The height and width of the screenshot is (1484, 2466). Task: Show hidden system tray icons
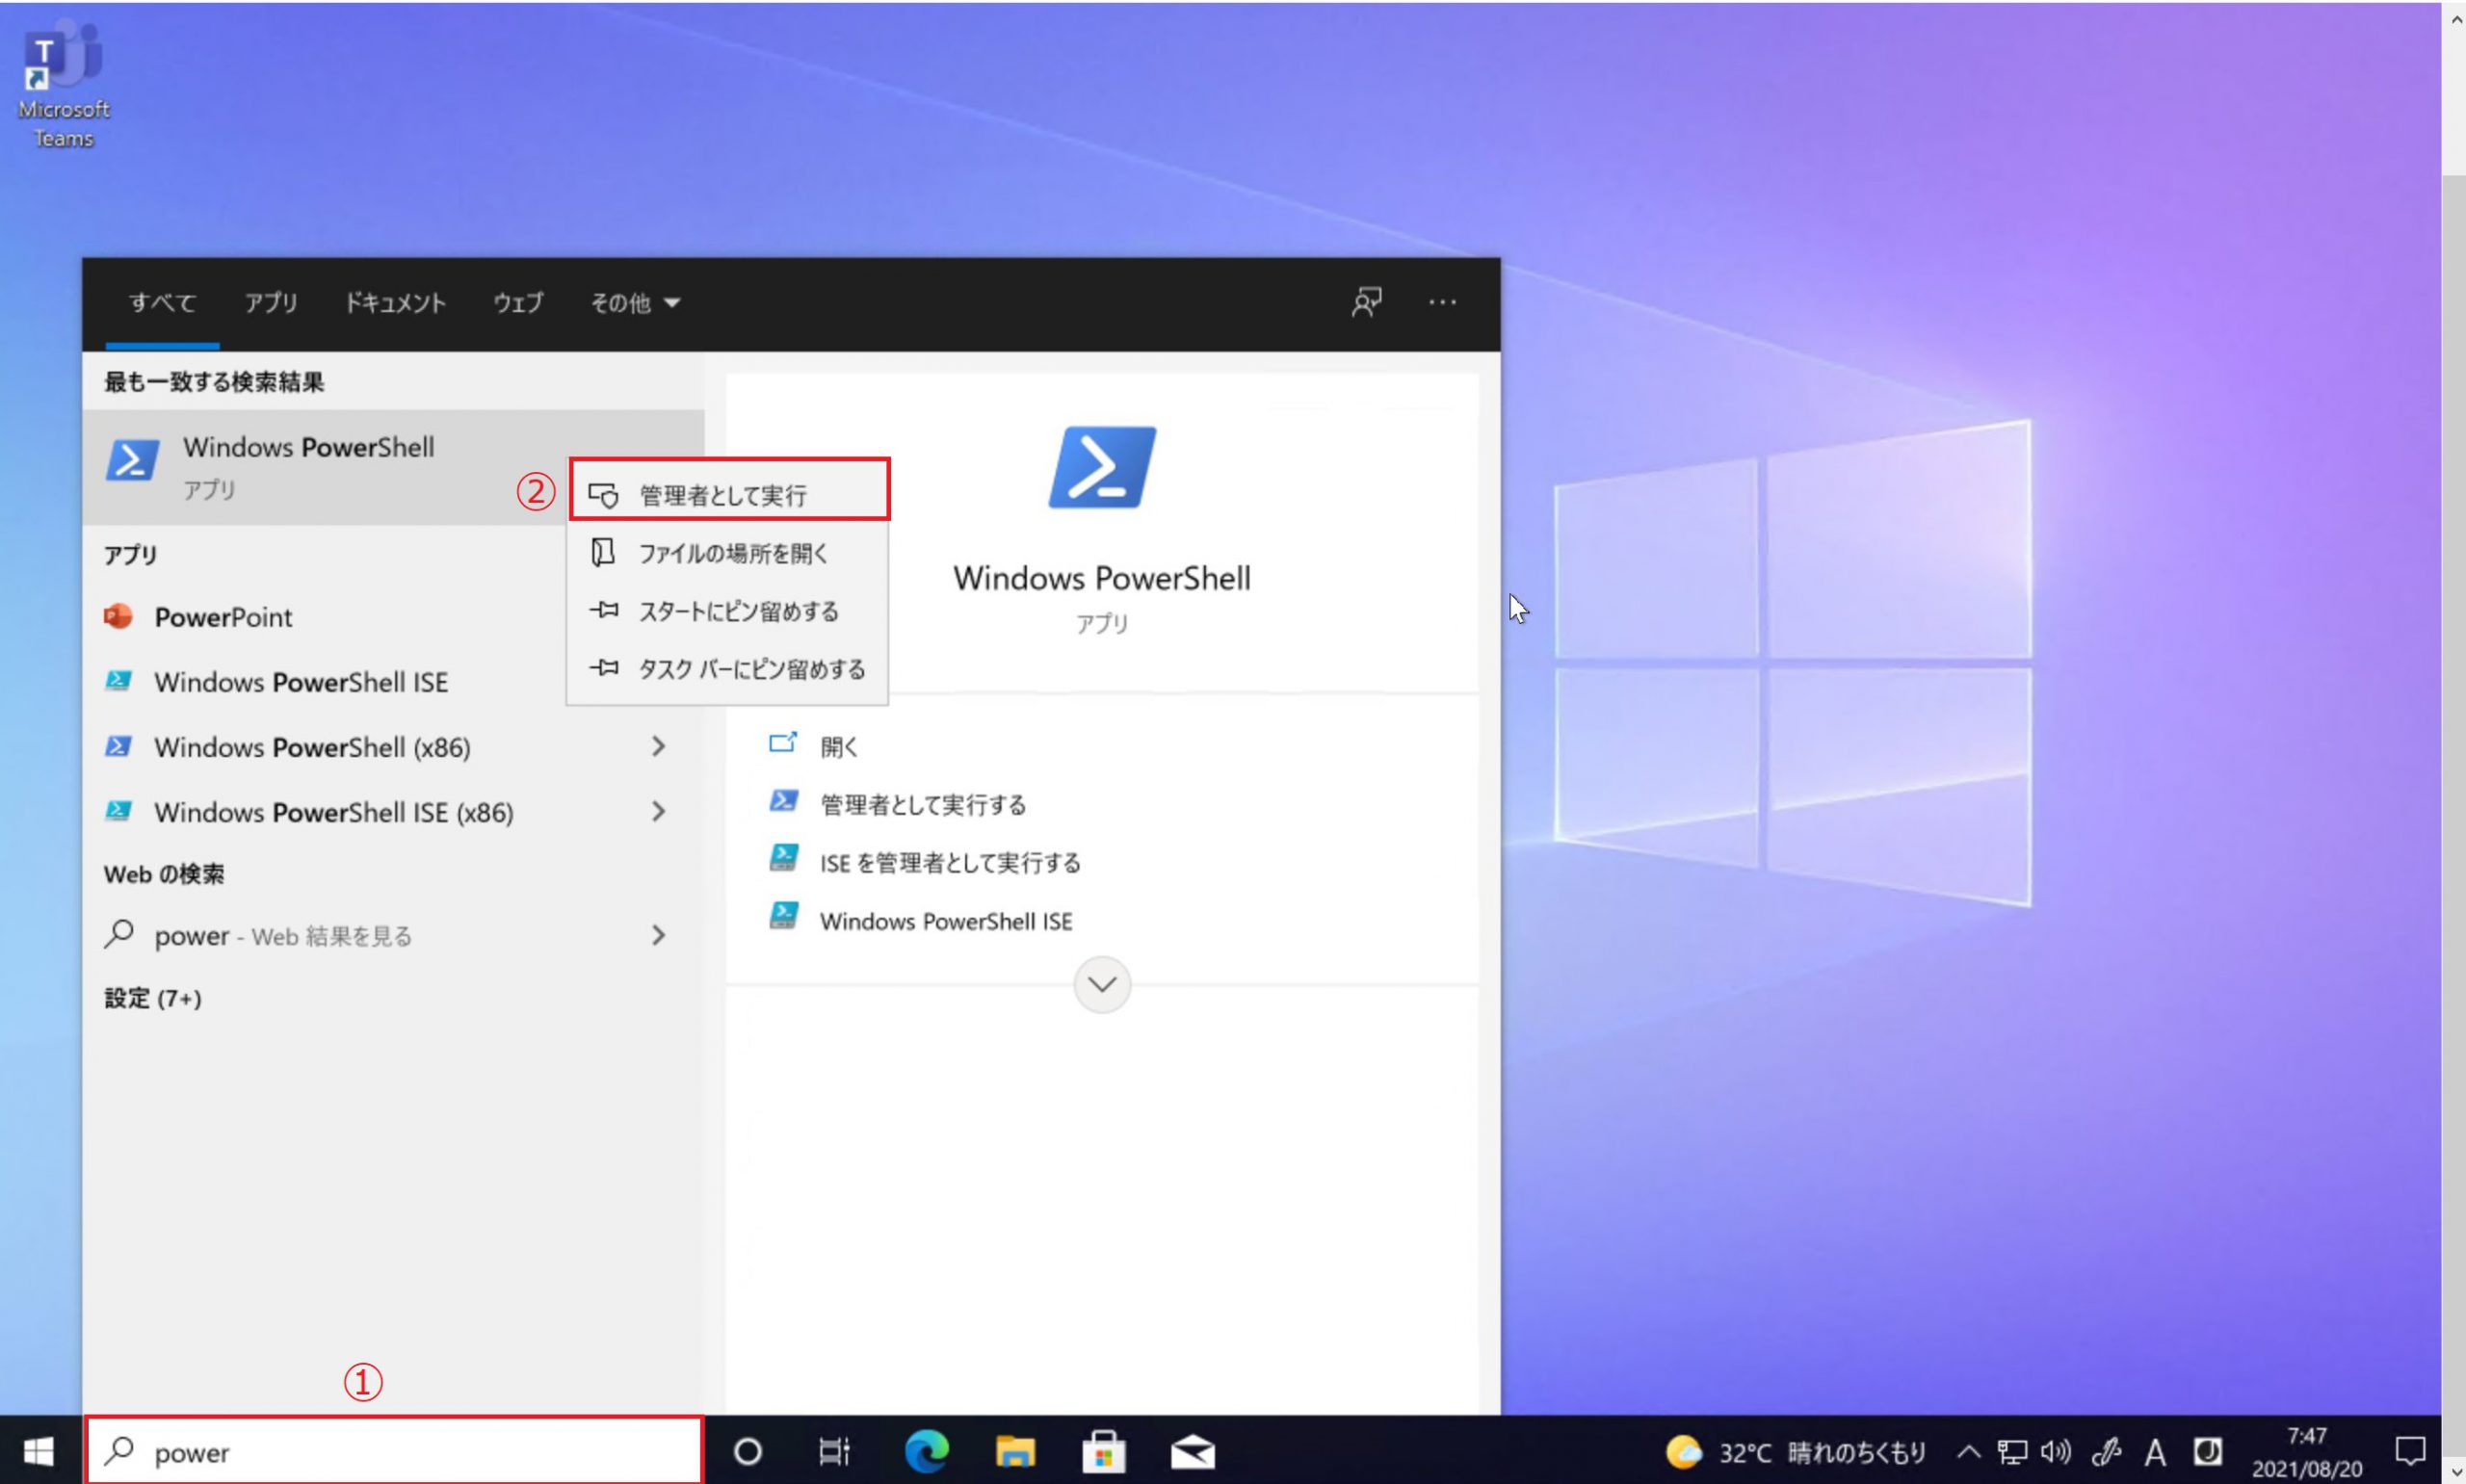pos(1968,1451)
